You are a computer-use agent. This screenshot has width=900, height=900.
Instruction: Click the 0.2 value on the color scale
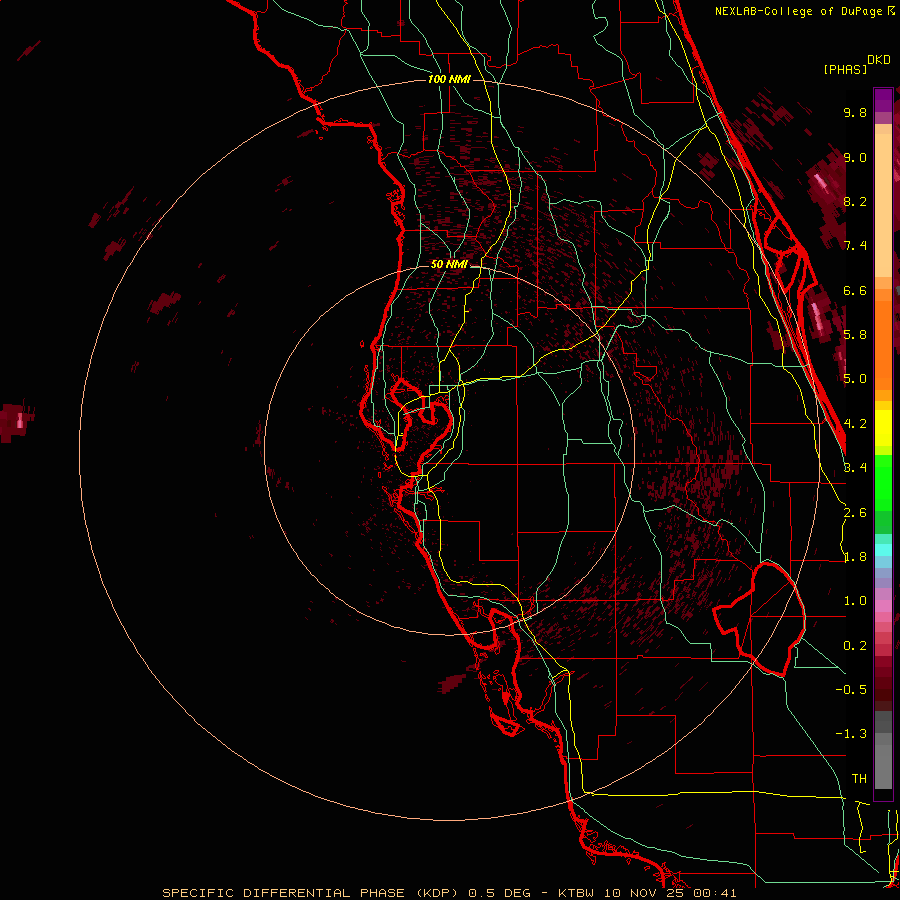tap(855, 646)
